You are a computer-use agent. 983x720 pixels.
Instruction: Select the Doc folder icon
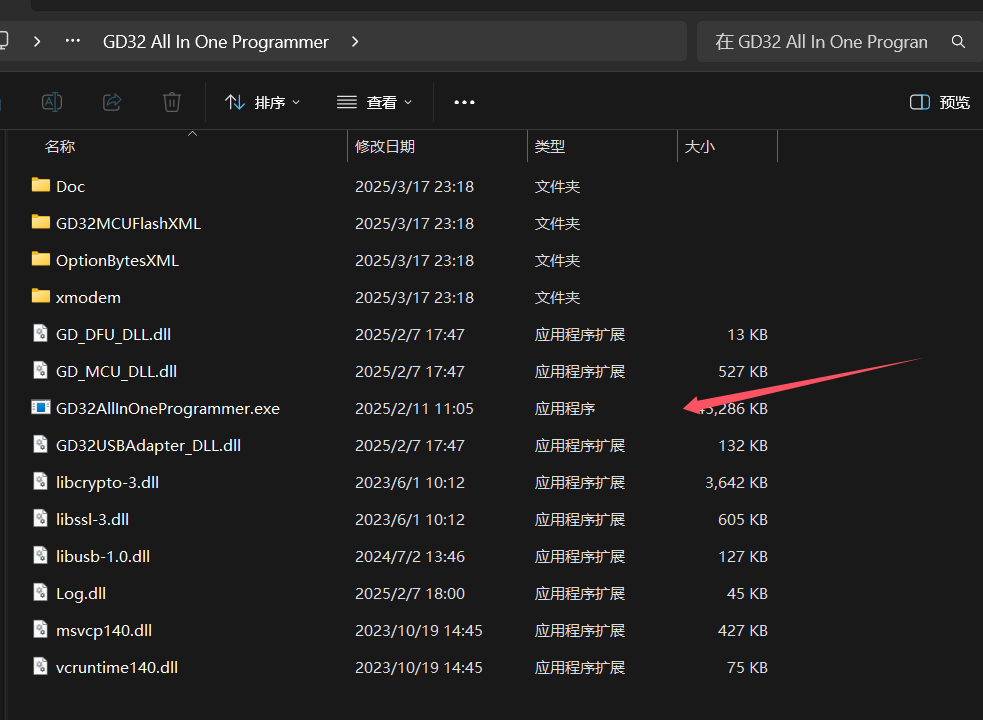click(x=40, y=186)
